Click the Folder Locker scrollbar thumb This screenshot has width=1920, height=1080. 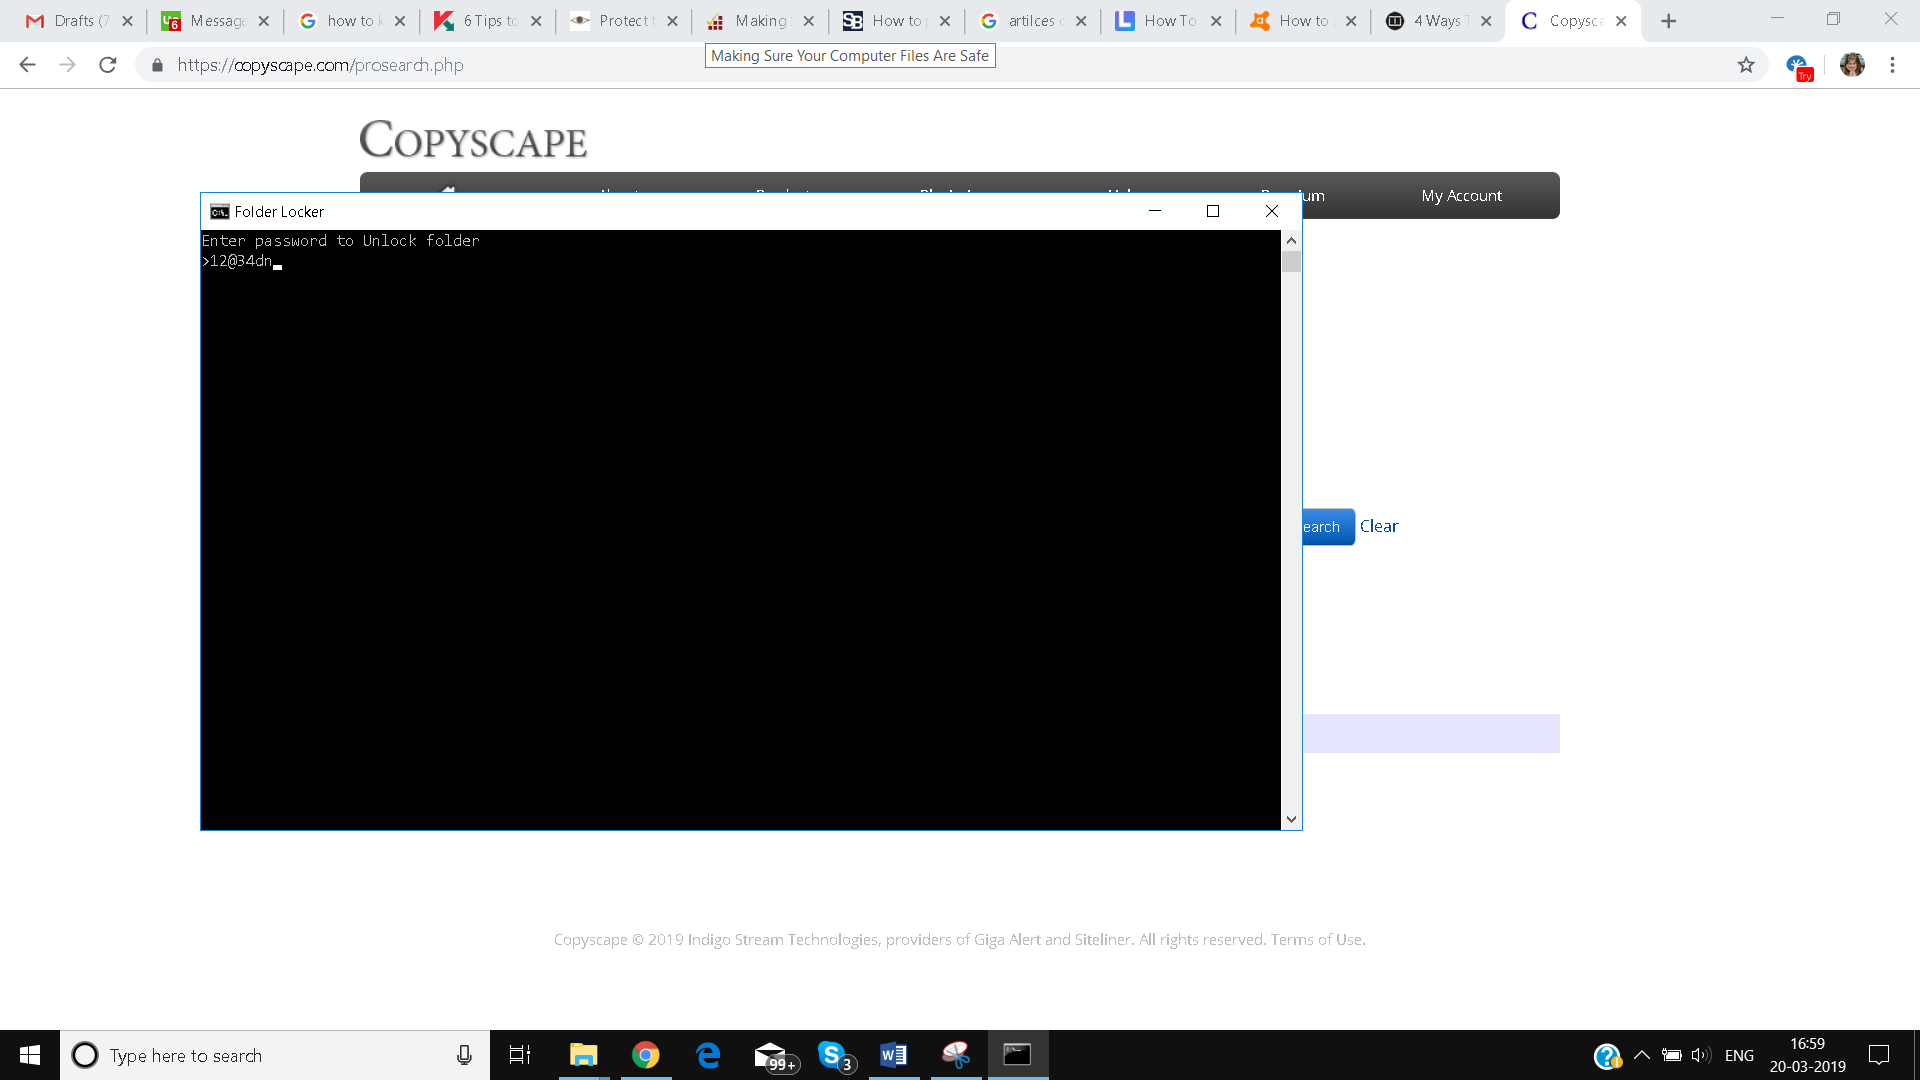coord(1291,262)
